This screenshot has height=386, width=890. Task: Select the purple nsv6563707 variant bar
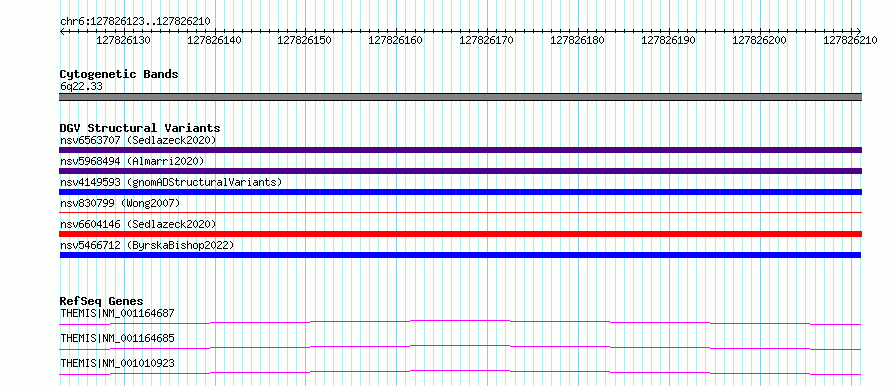point(461,150)
